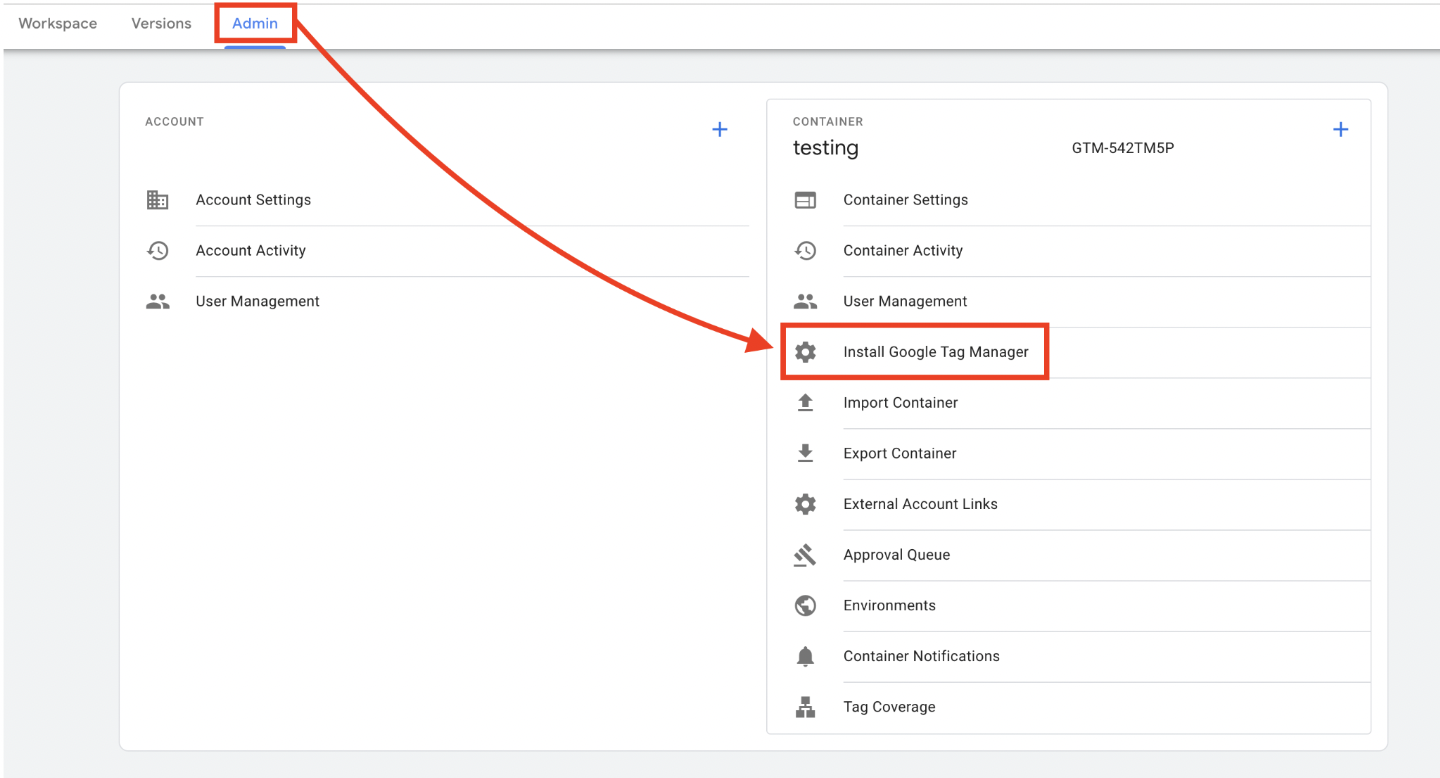Select the Admin tab
This screenshot has width=1440, height=778.
(x=255, y=23)
